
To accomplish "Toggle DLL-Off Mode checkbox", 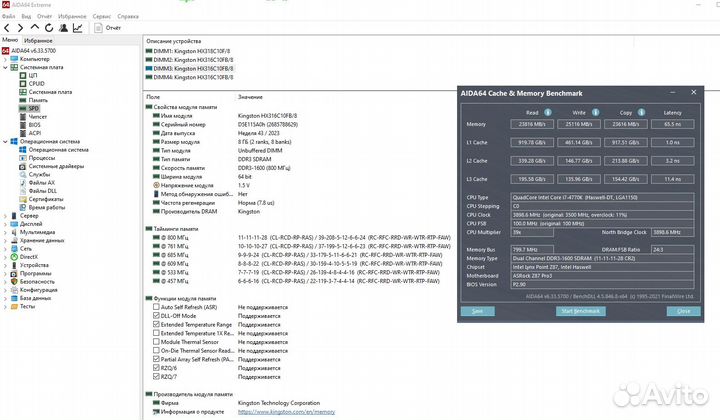I will 156,315.
